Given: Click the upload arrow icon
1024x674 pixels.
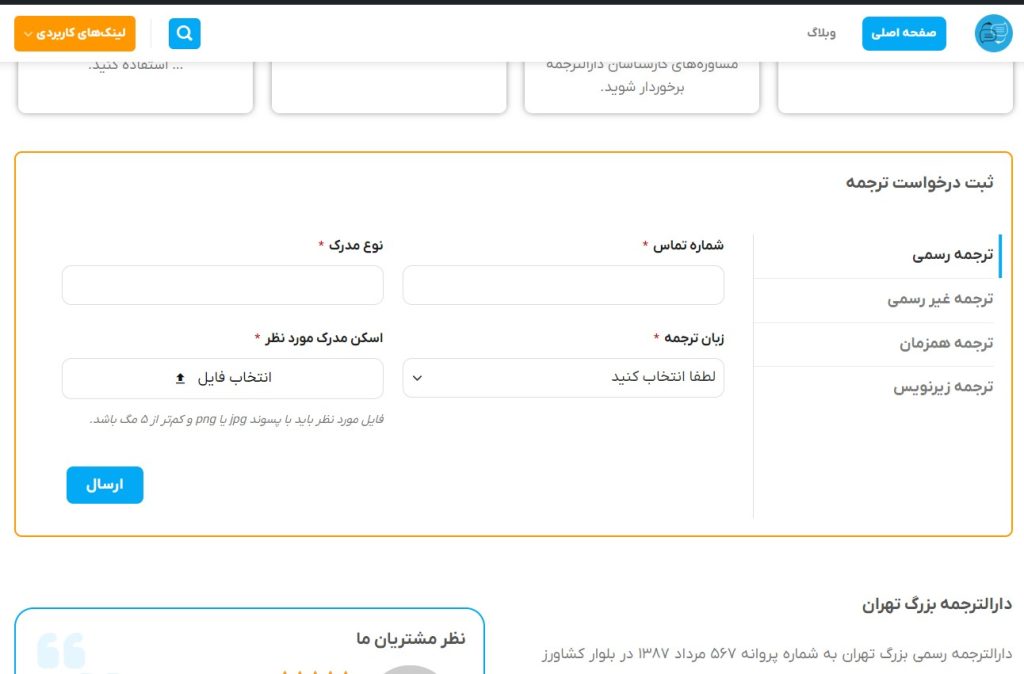Looking at the screenshot, I should (180, 378).
